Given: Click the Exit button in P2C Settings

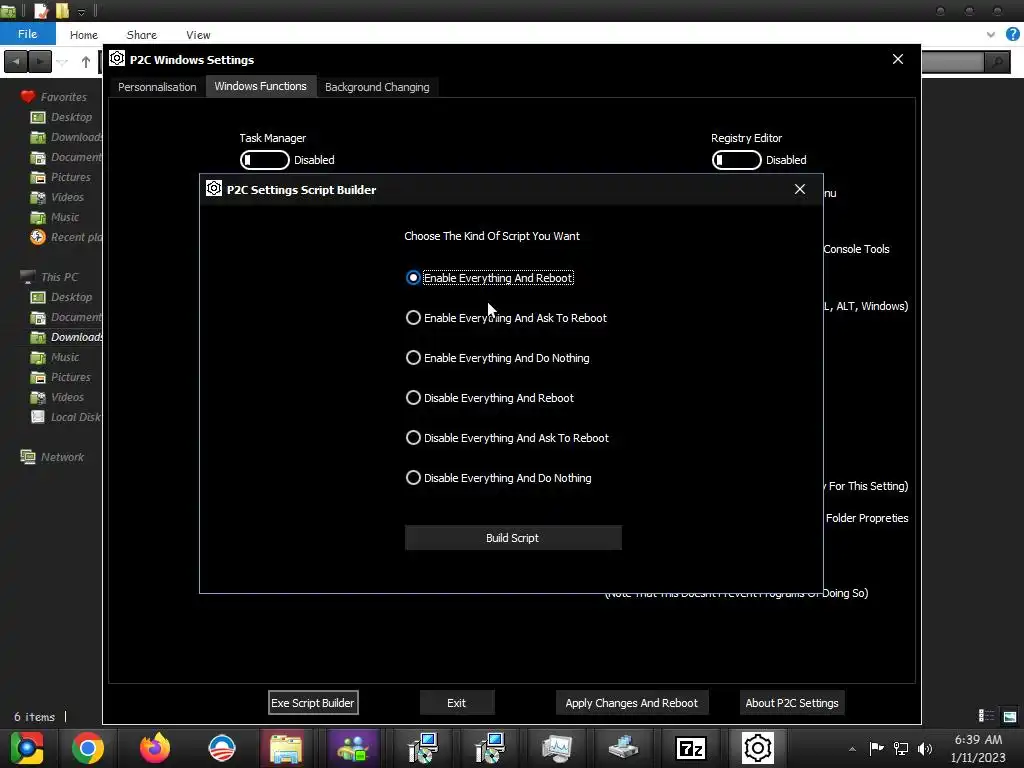Looking at the screenshot, I should click(456, 703).
